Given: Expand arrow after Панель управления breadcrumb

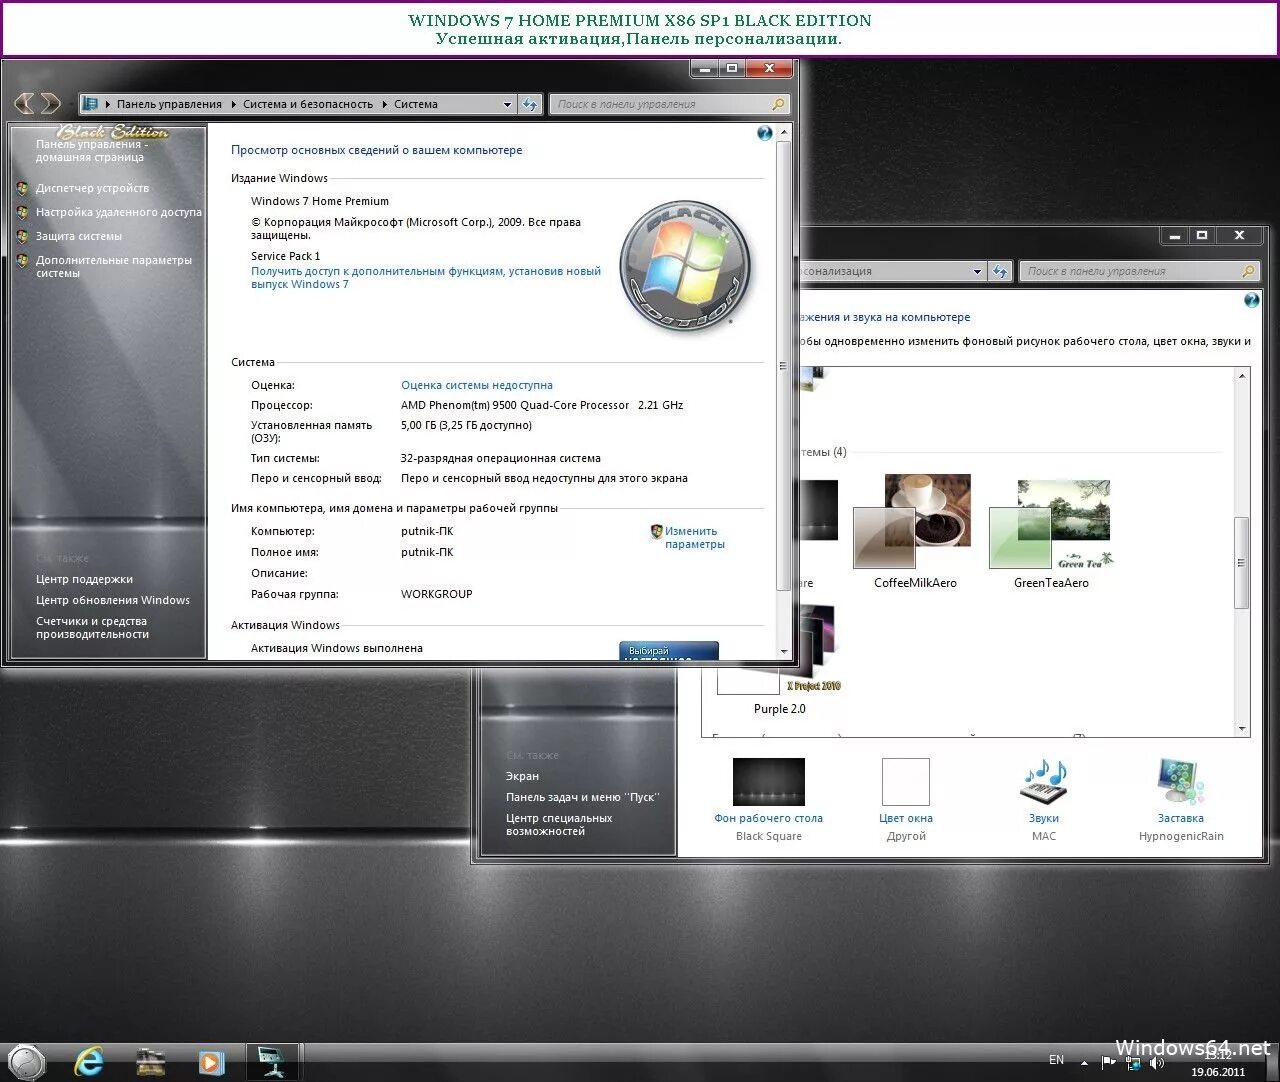Looking at the screenshot, I should pos(233,104).
